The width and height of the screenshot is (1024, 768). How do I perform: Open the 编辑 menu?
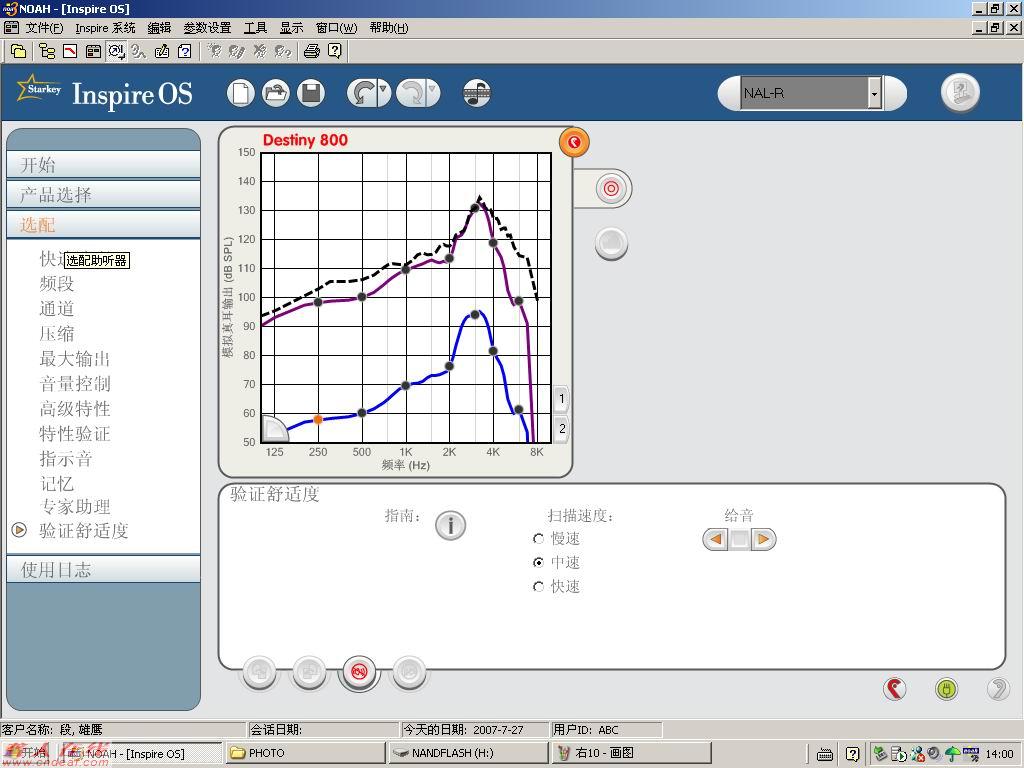pyautogui.click(x=159, y=27)
